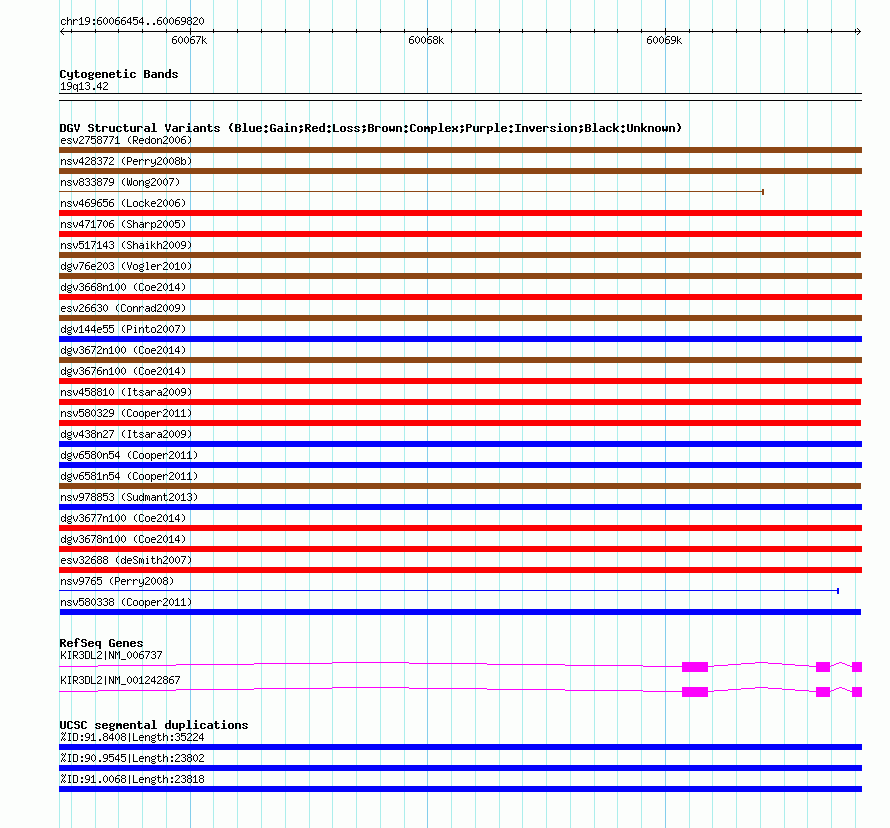The width and height of the screenshot is (890, 828).
Task: Click the %ID:90.9545|Length:23802 duplication label
Action: coord(132,758)
